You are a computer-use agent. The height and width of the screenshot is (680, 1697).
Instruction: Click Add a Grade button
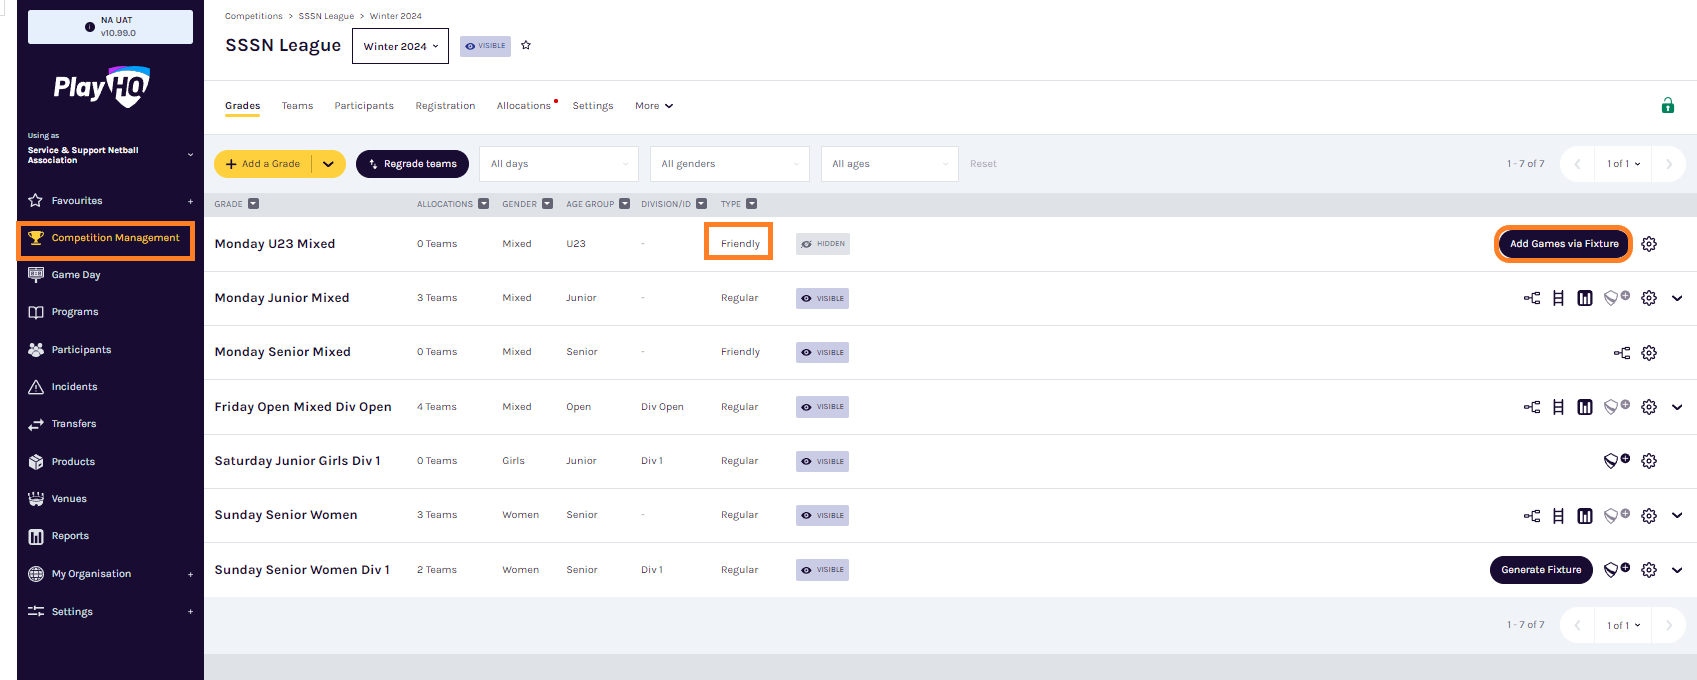(263, 164)
